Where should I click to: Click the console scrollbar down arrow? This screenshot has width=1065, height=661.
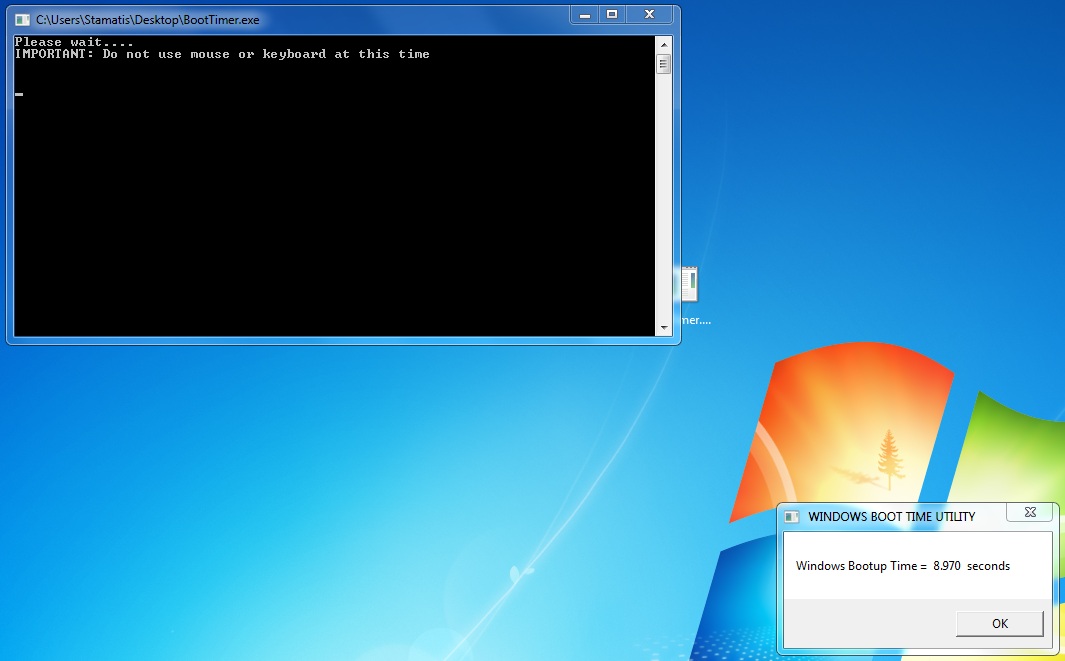(x=664, y=328)
